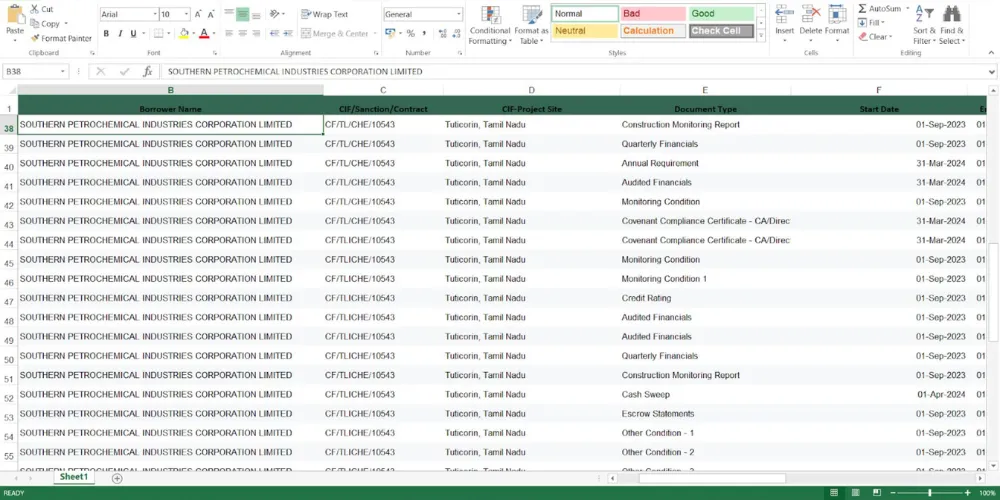Viewport: 1000px width, 500px height.
Task: Click the Accounting Number Format icon
Action: click(x=391, y=33)
